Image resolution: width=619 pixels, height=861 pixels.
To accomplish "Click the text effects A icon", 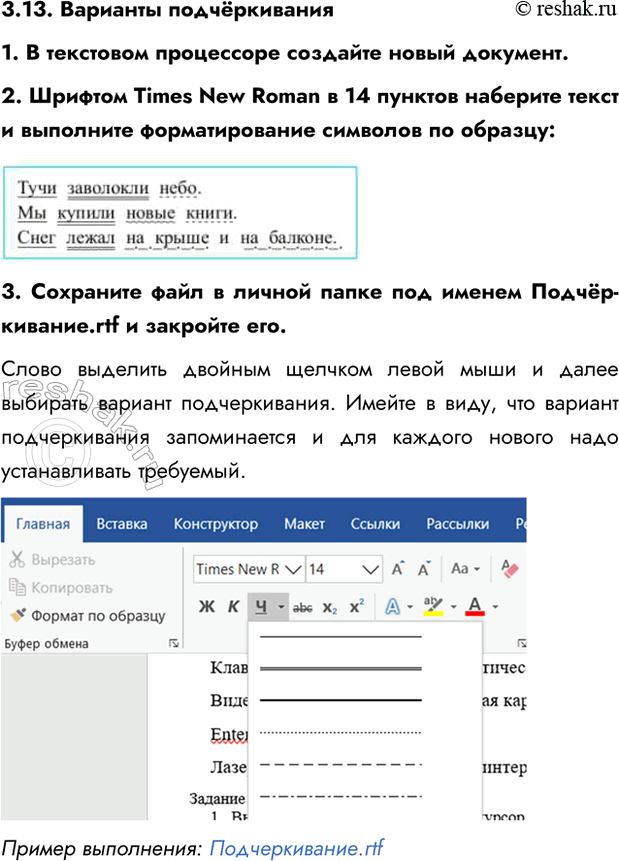I will tap(393, 606).
